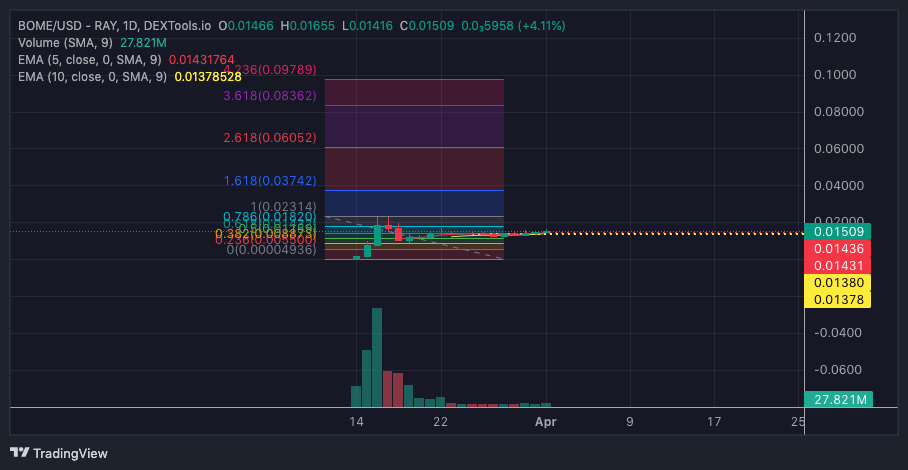Screen dimensions: 908x470
Task: Select the EMA (5, close, 0, SMA, 9) label
Action: (90, 60)
